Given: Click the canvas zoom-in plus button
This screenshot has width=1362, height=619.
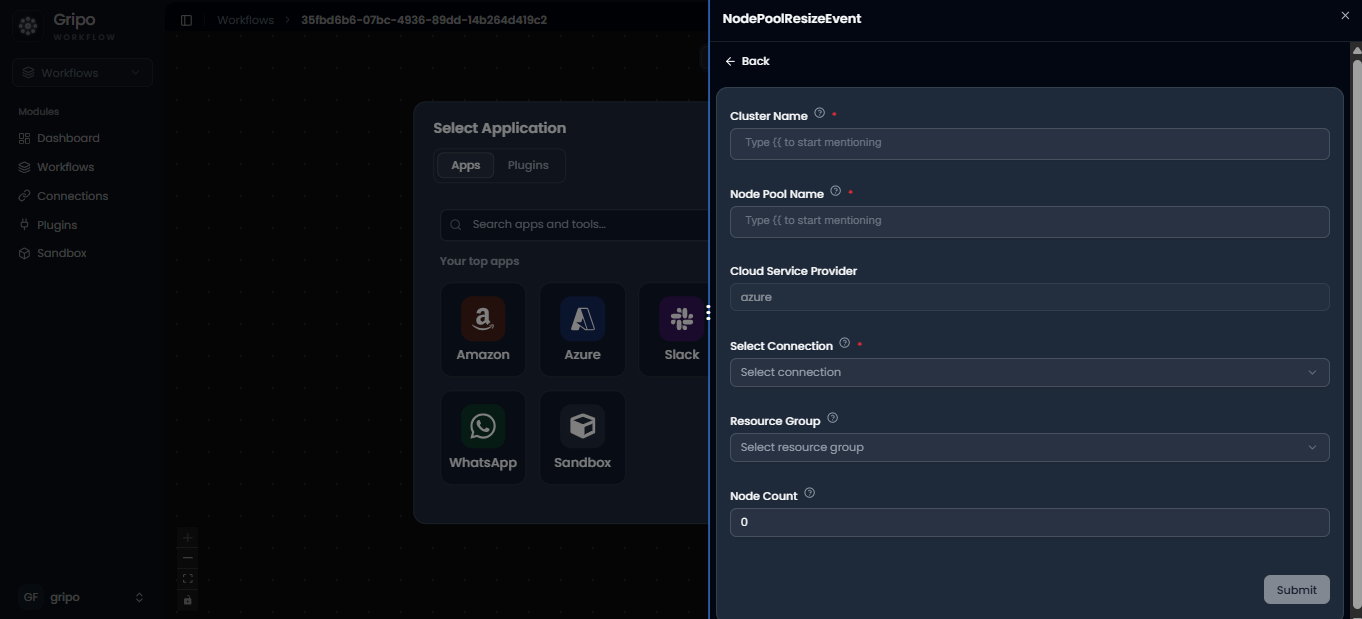Looking at the screenshot, I should 188,538.
